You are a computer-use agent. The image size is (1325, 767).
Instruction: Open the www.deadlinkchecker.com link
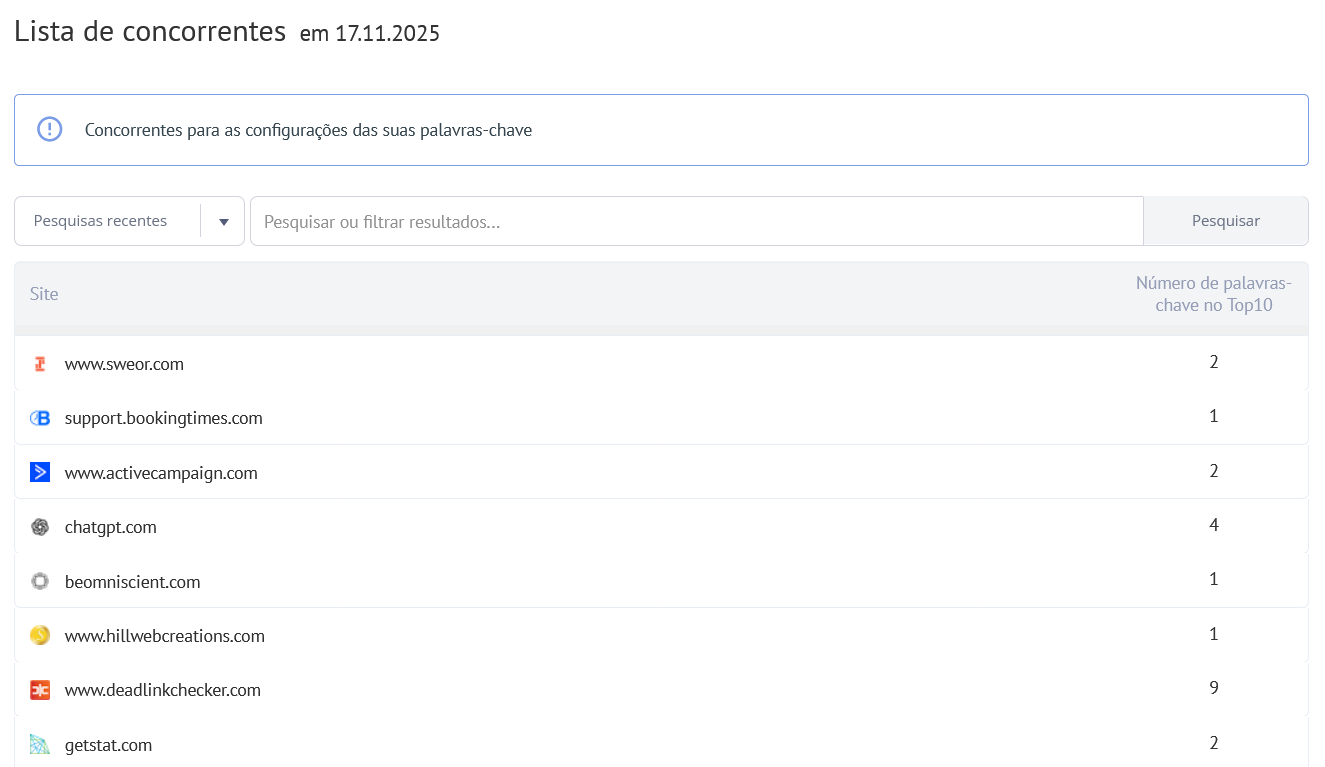[x=162, y=690]
